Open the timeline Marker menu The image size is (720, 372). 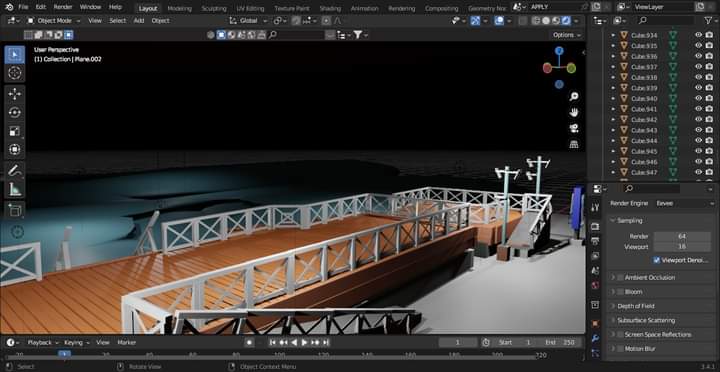pyautogui.click(x=127, y=343)
